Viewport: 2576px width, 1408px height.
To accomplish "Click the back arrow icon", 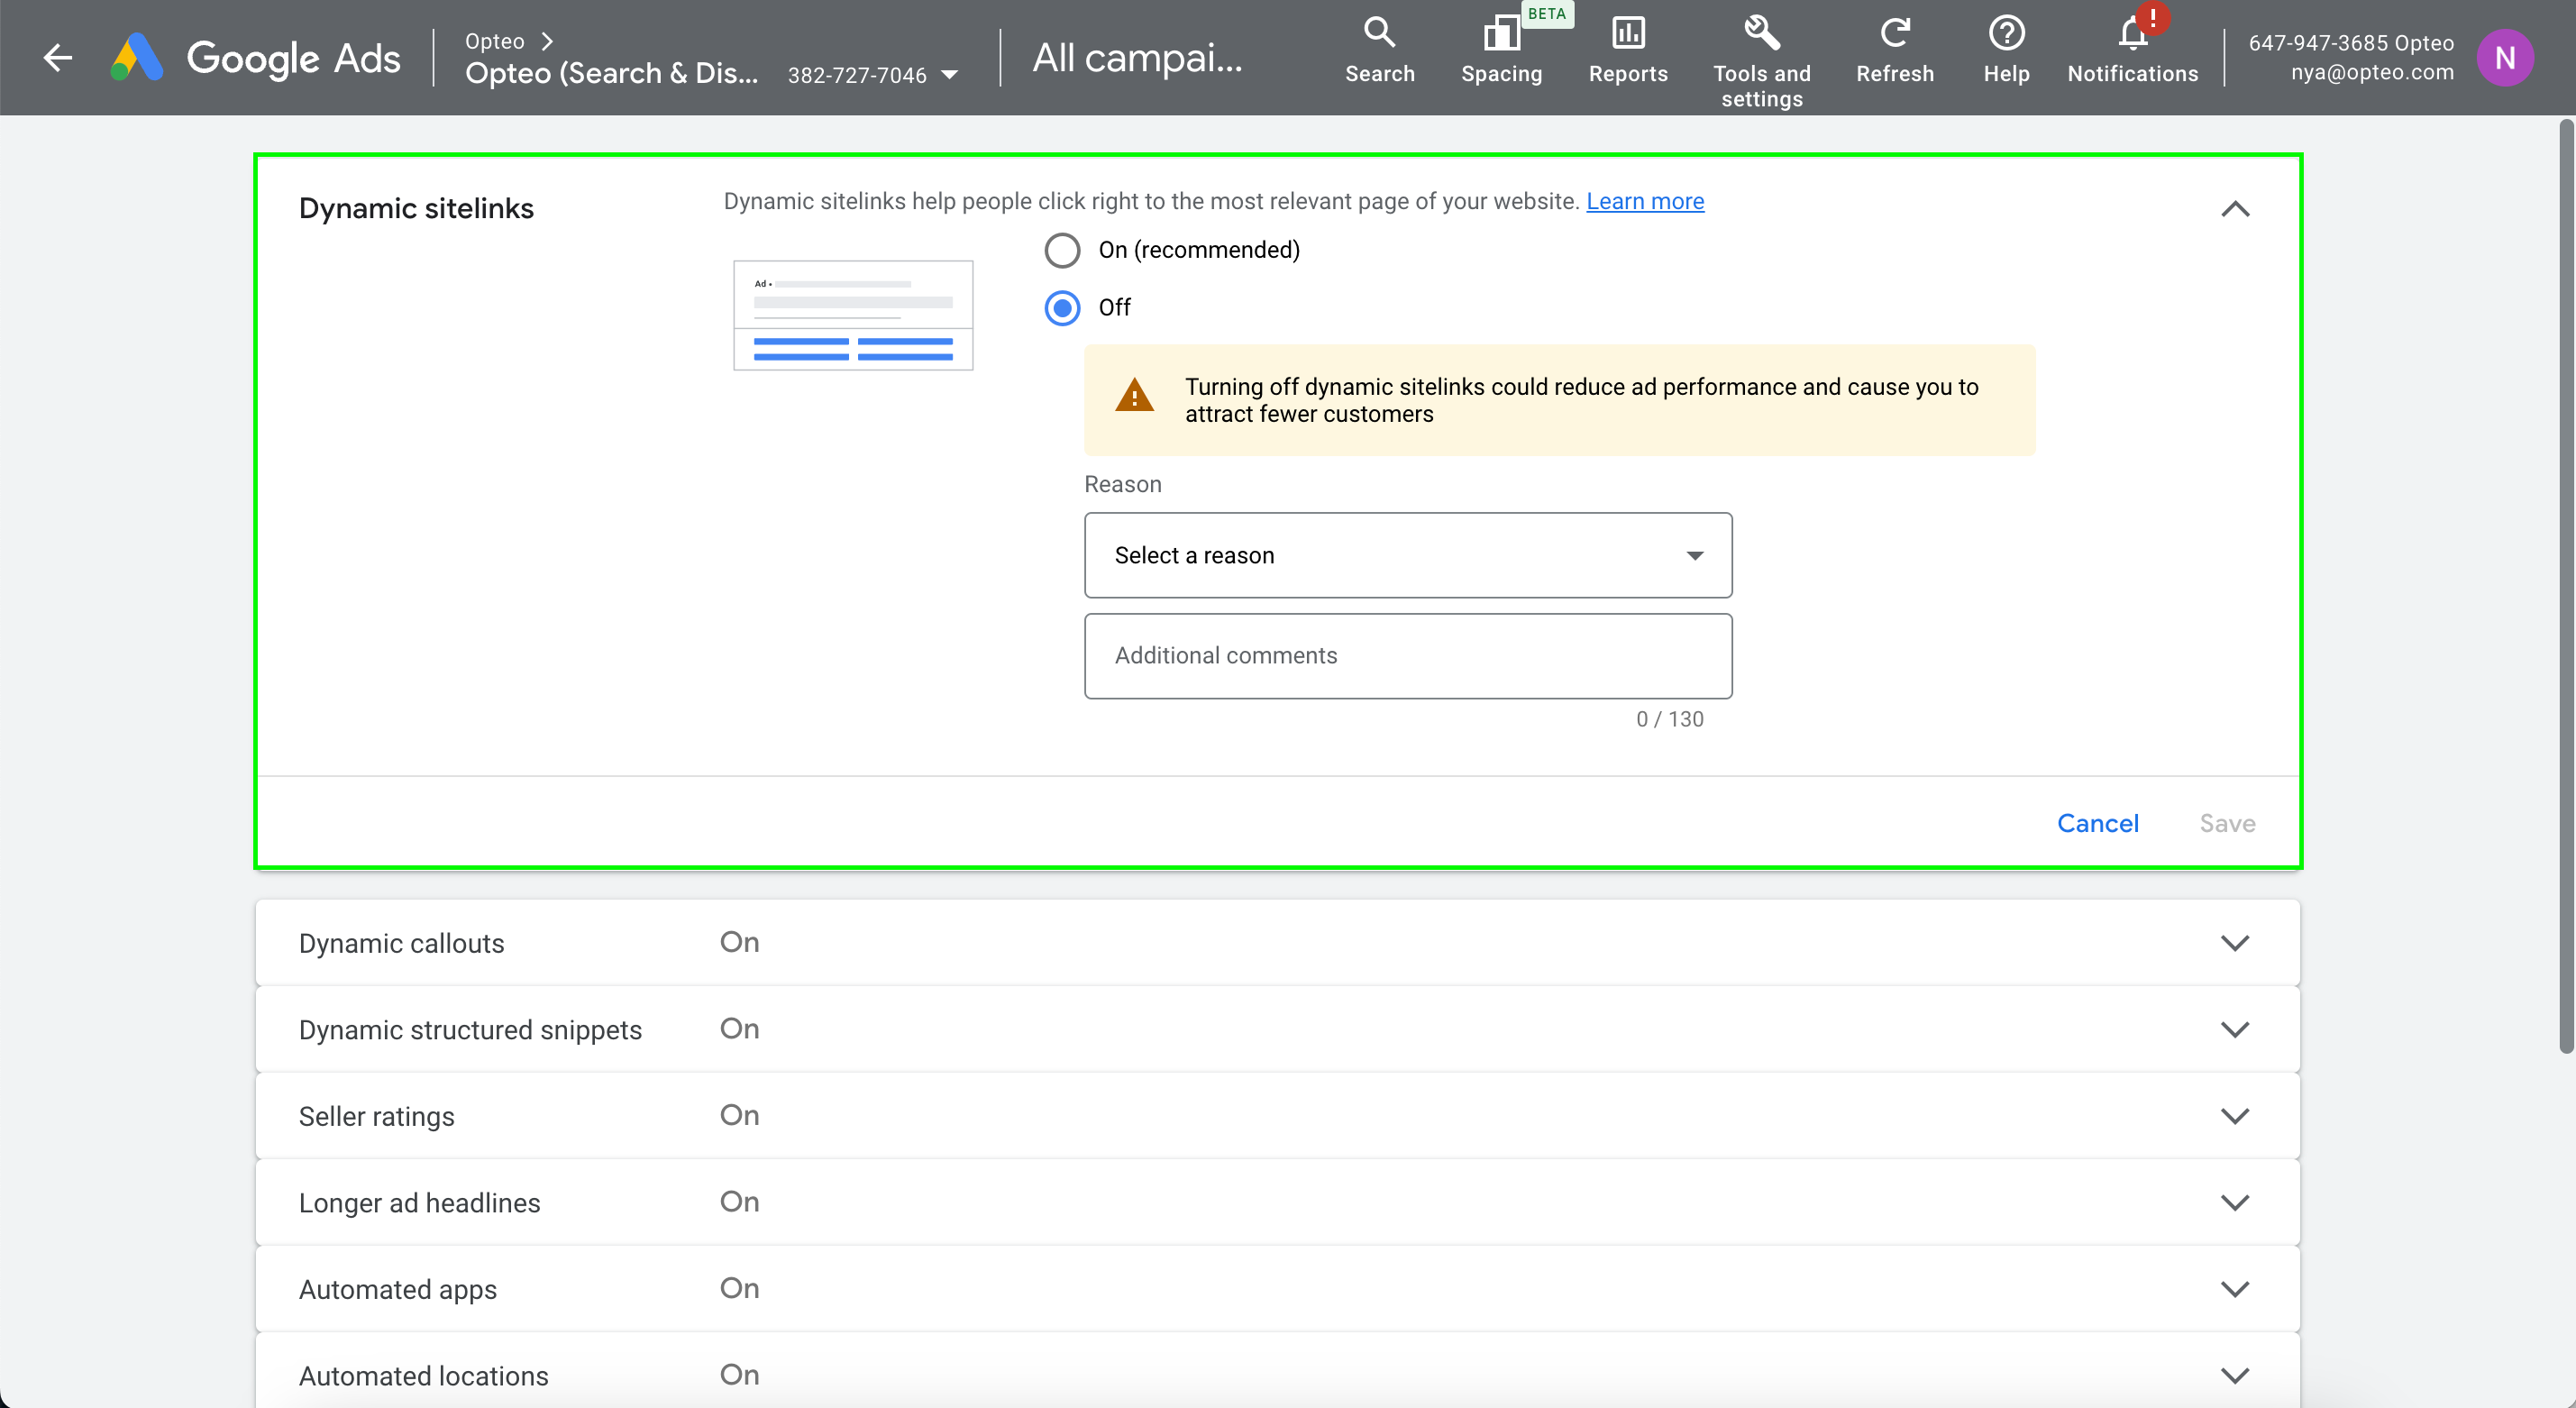I will (58, 58).
